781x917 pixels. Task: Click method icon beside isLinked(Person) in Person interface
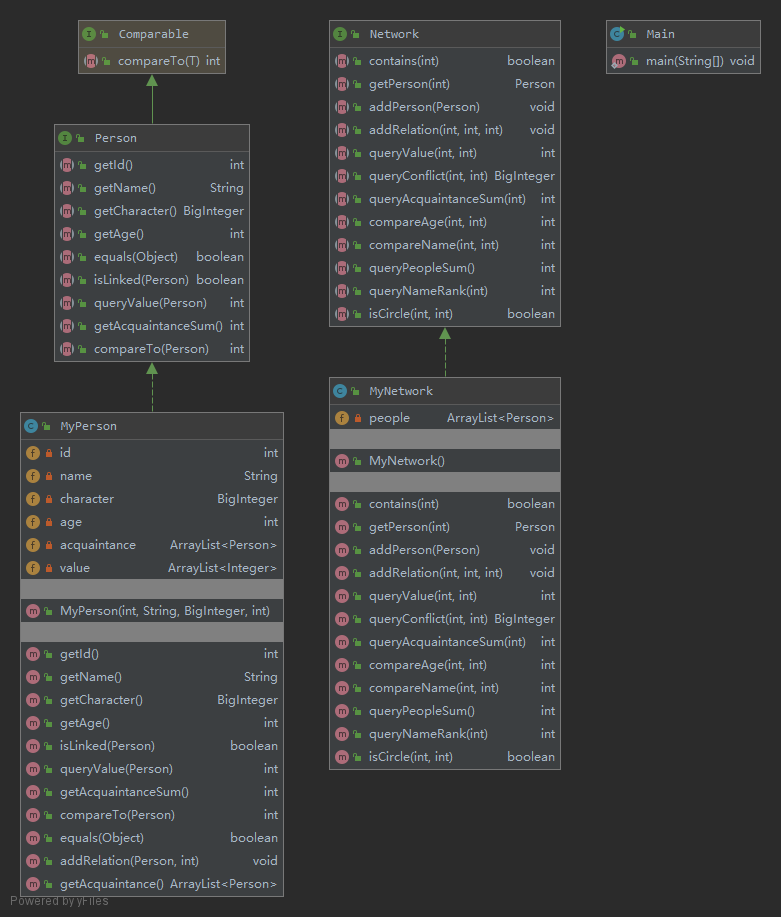(x=67, y=280)
